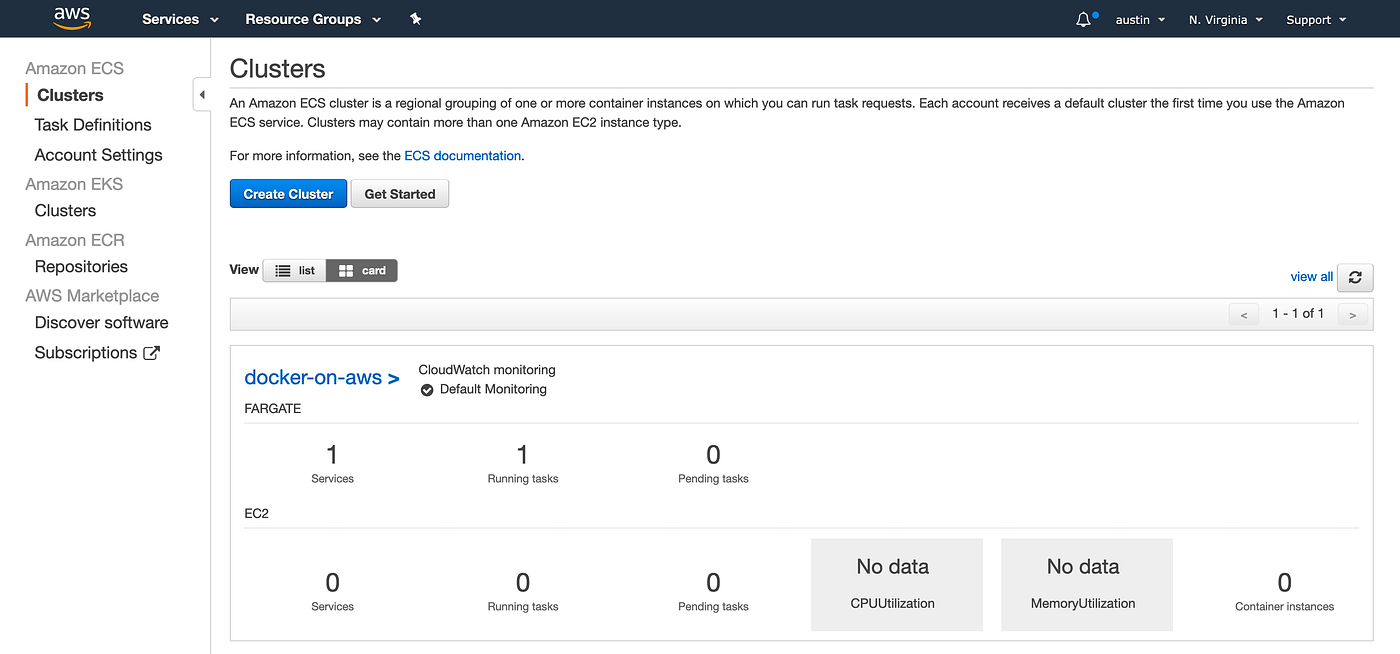Screen dimensions: 1400x654
Task: Switch clusters view to card
Action: tap(361, 270)
